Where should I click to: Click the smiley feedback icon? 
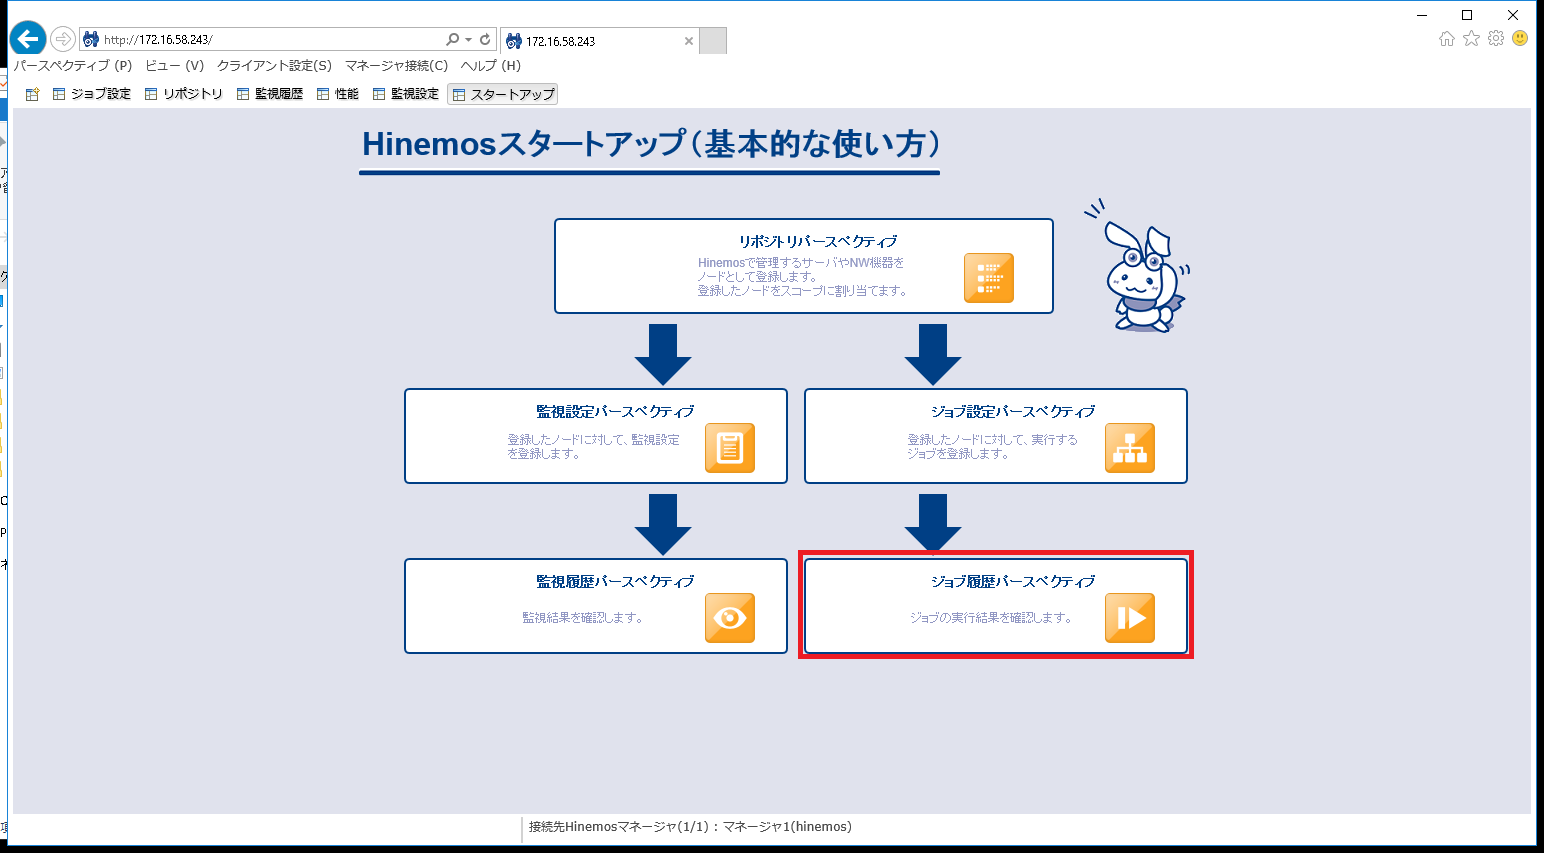1520,38
